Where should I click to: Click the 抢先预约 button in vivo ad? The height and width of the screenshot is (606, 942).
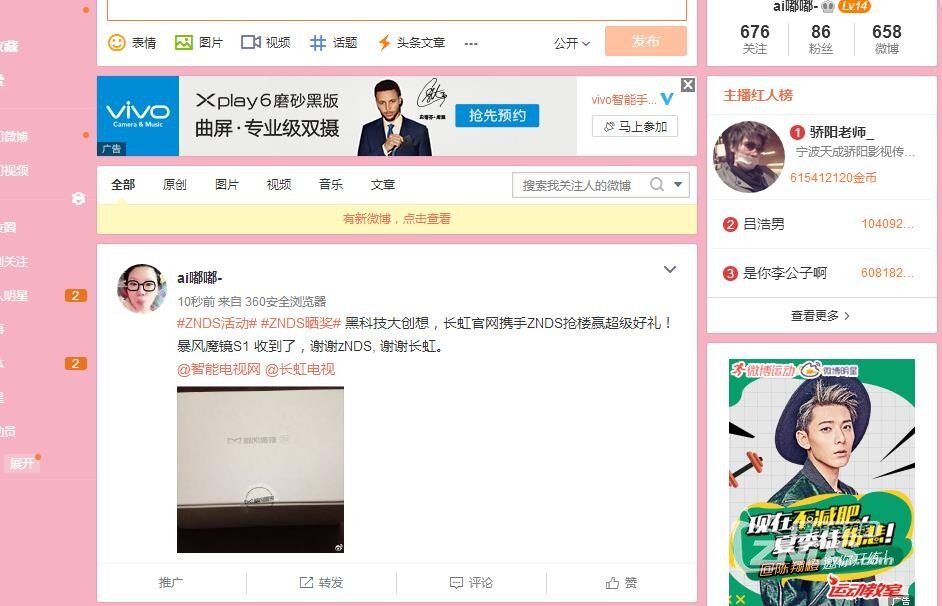497,115
